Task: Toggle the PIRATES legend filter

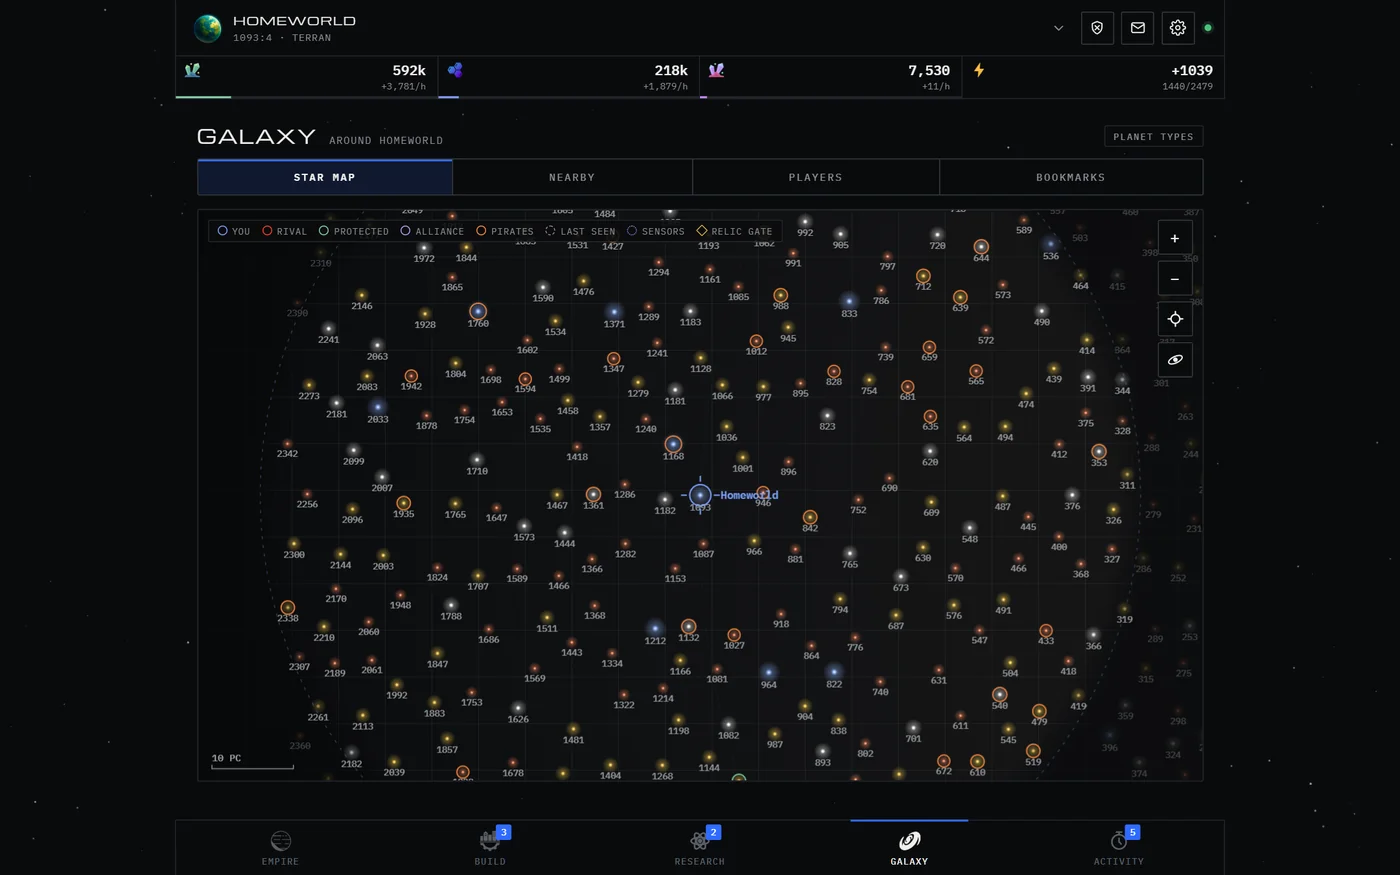Action: coord(505,231)
